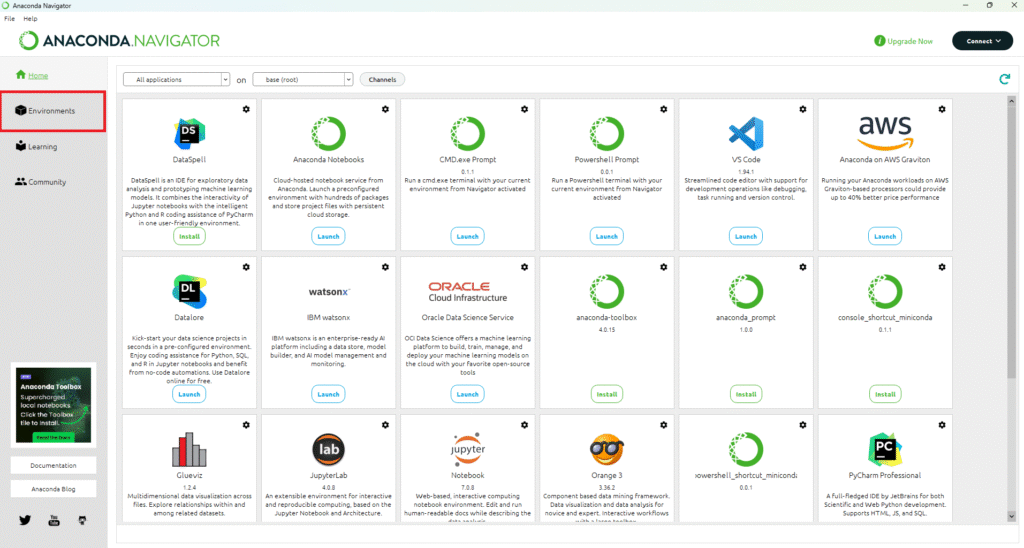The image size is (1024, 548).
Task: Click the AWS logo on Graviton tile
Action: 885,133
